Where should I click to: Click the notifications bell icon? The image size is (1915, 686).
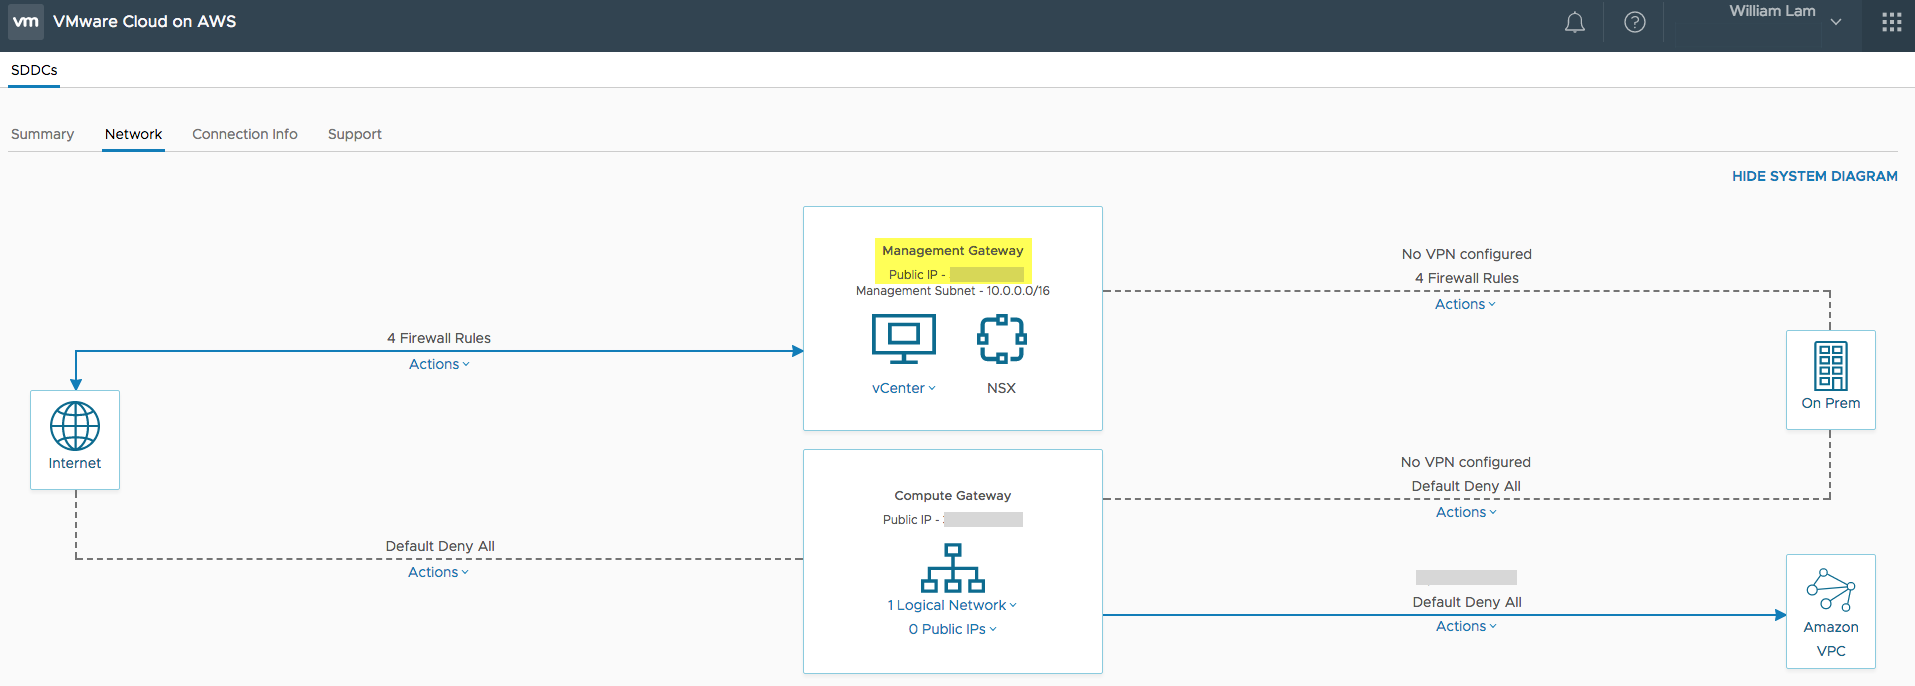pyautogui.click(x=1574, y=22)
